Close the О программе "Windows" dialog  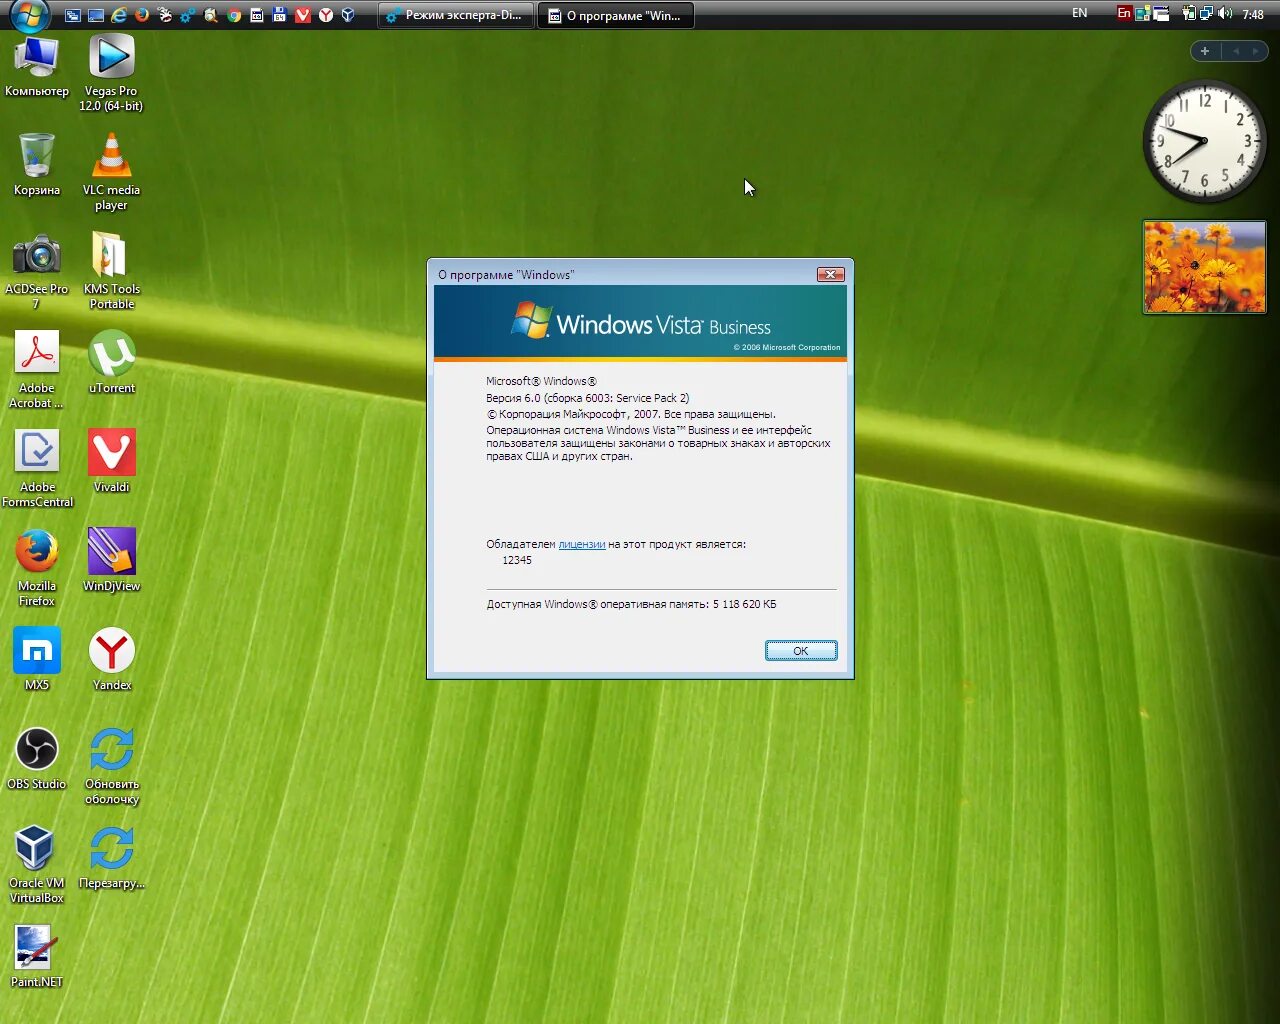tap(831, 274)
